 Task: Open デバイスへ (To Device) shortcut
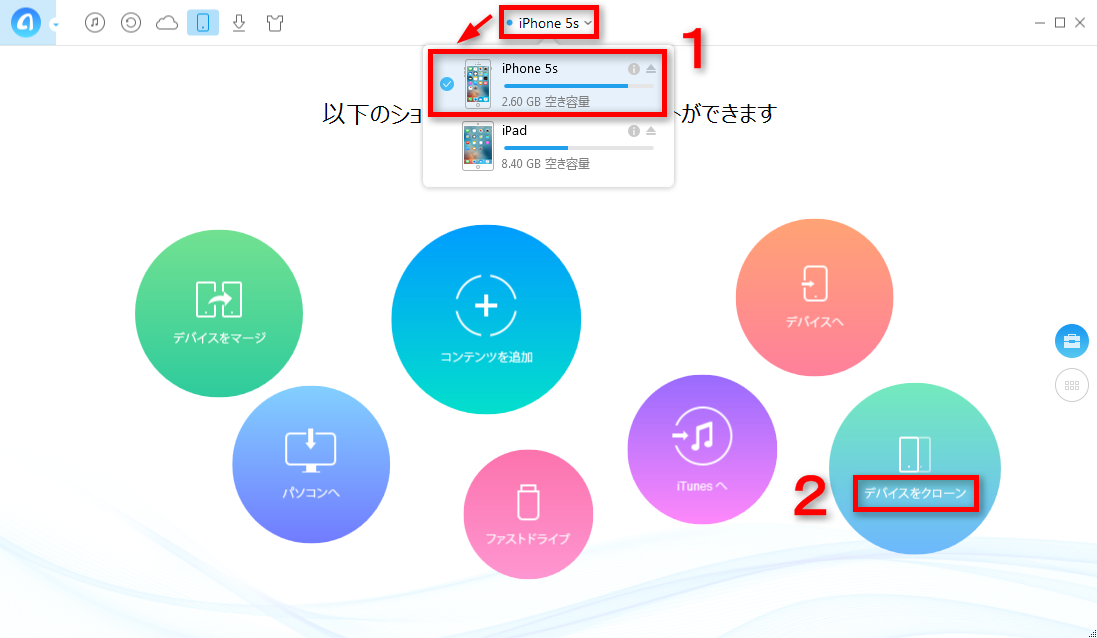point(814,297)
